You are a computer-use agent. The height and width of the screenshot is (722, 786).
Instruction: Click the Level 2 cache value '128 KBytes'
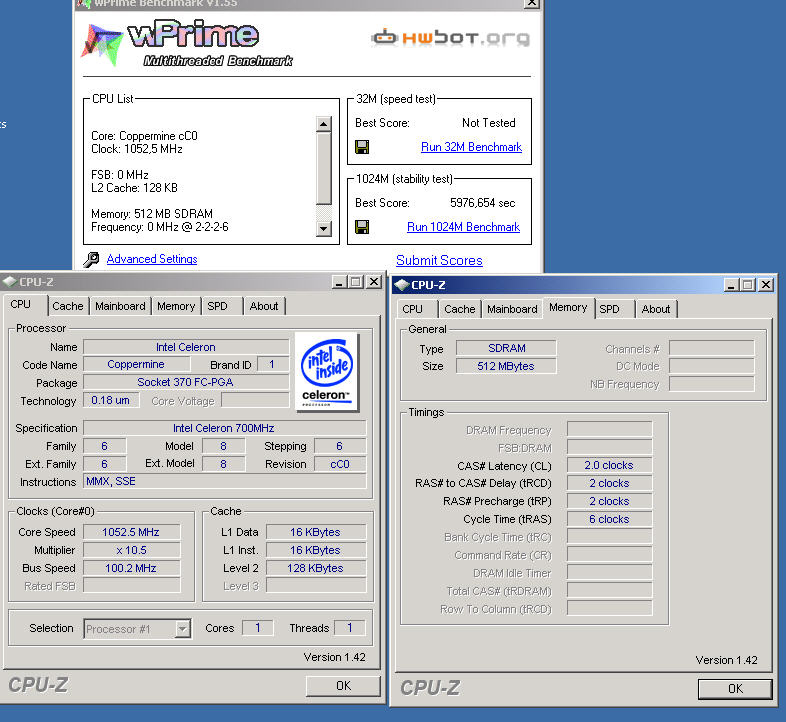(x=316, y=569)
